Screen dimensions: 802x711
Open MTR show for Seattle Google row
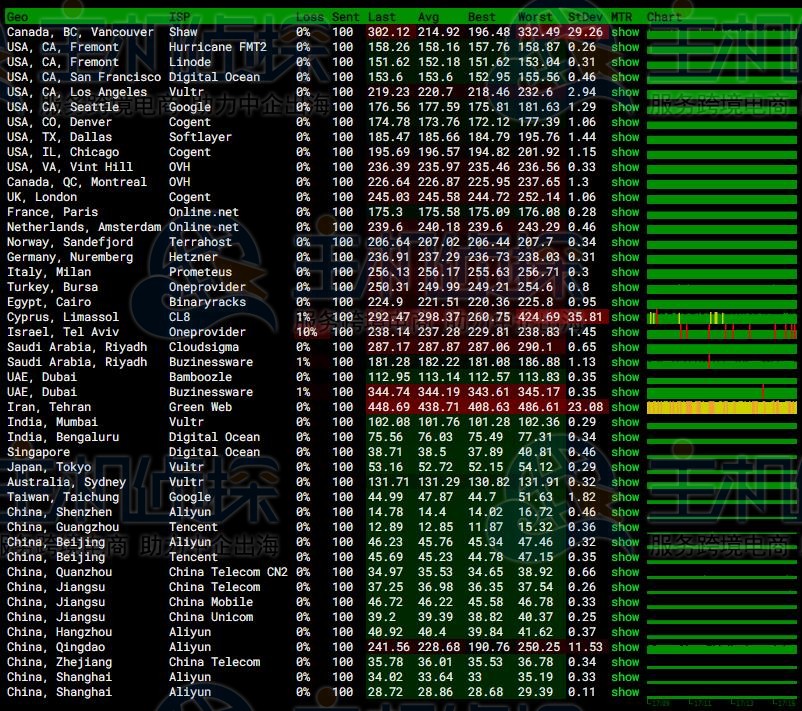(x=625, y=107)
